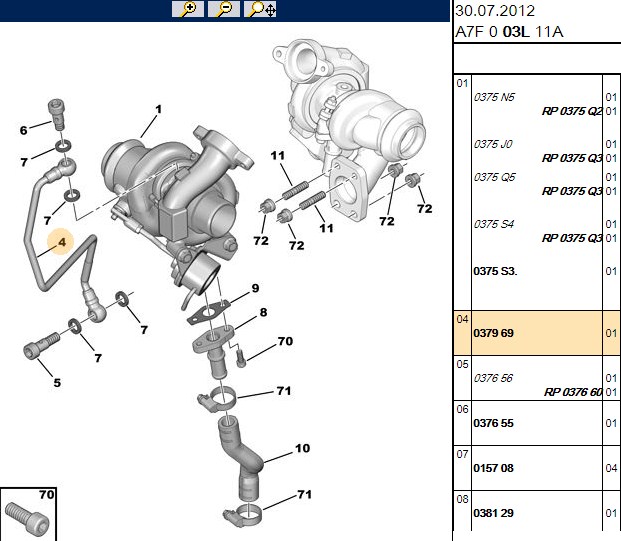Click callout 70 beside the small screw

(x=285, y=341)
